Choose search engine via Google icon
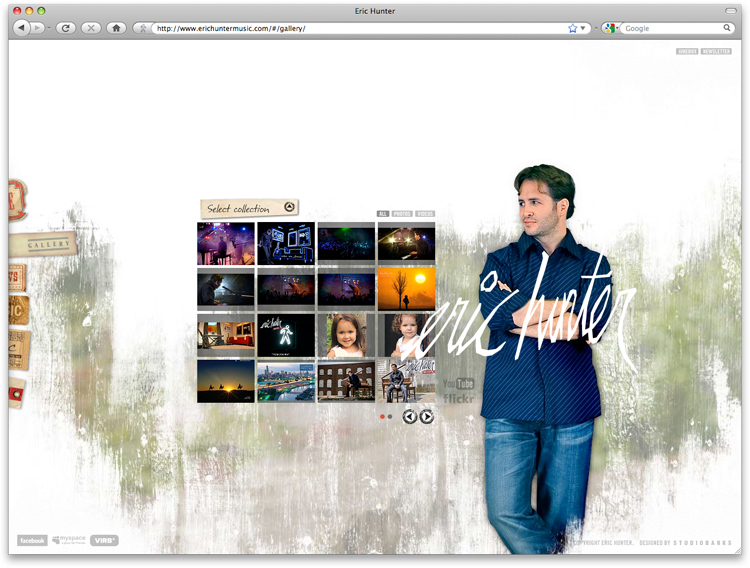This screenshot has width=750, height=568. [610, 28]
